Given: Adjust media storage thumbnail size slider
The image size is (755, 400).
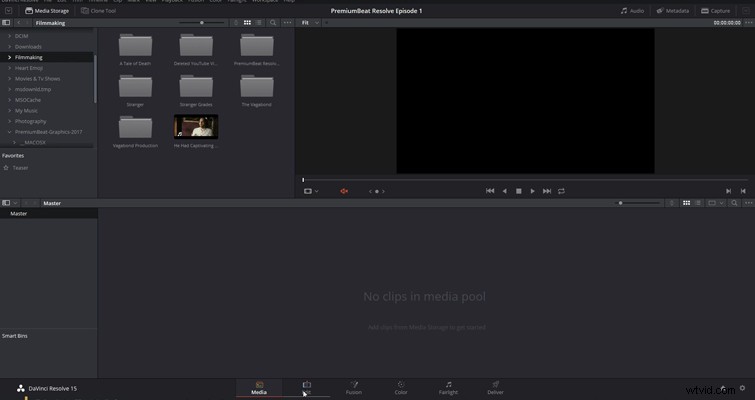Looking at the screenshot, I should pyautogui.click(x=202, y=23).
